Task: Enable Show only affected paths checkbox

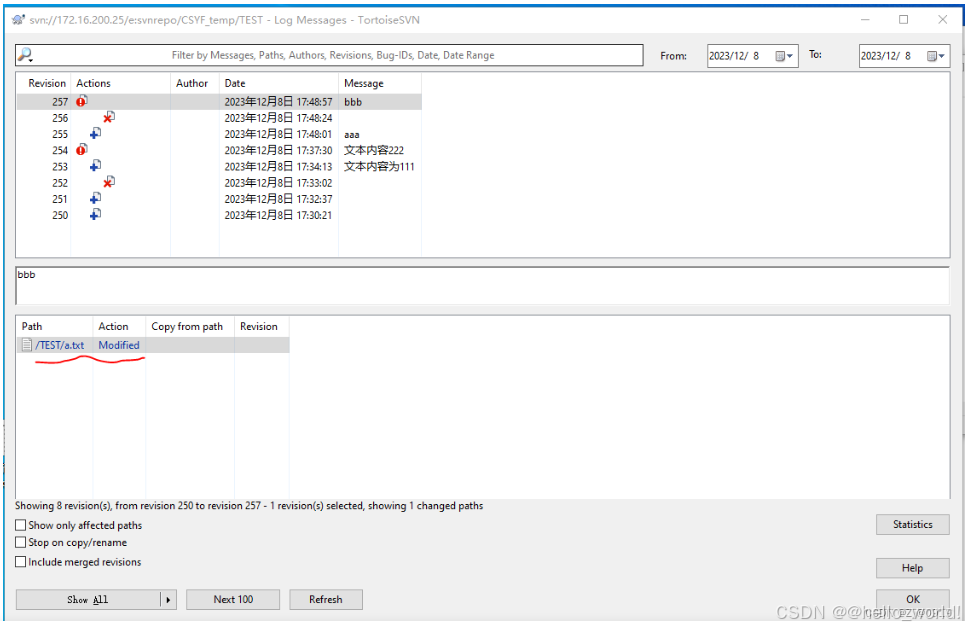Action: pyautogui.click(x=20, y=525)
